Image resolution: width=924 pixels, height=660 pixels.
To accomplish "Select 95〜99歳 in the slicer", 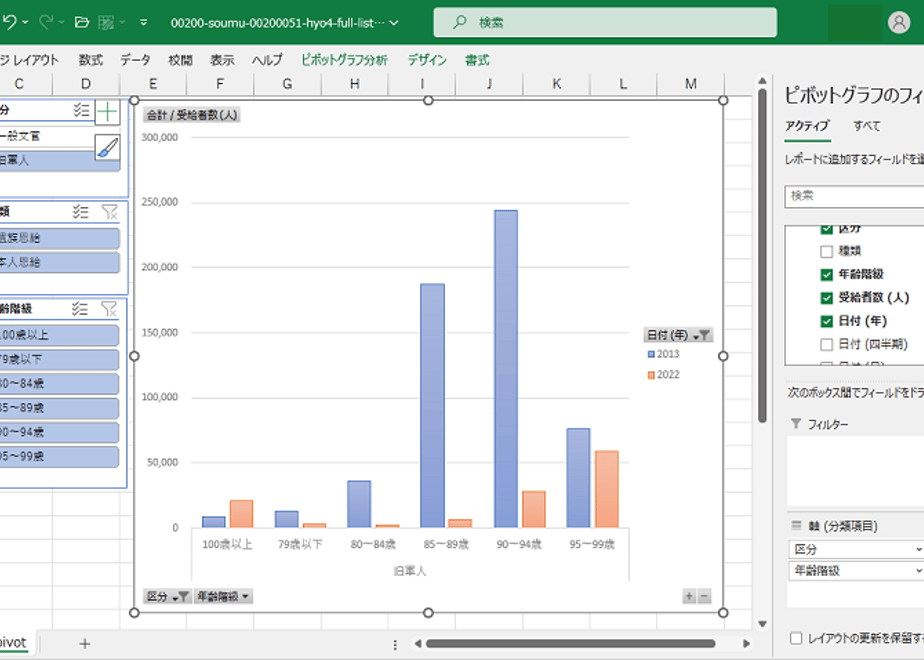I will [x=59, y=456].
